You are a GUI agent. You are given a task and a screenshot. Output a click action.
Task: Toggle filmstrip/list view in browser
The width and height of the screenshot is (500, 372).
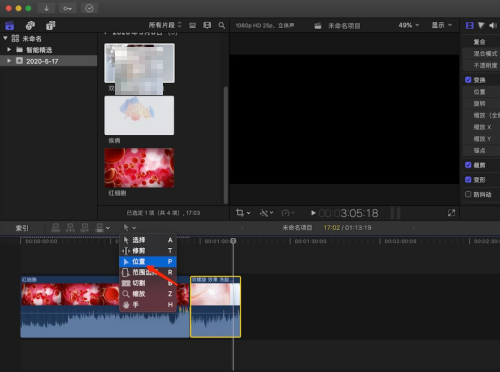[193, 25]
